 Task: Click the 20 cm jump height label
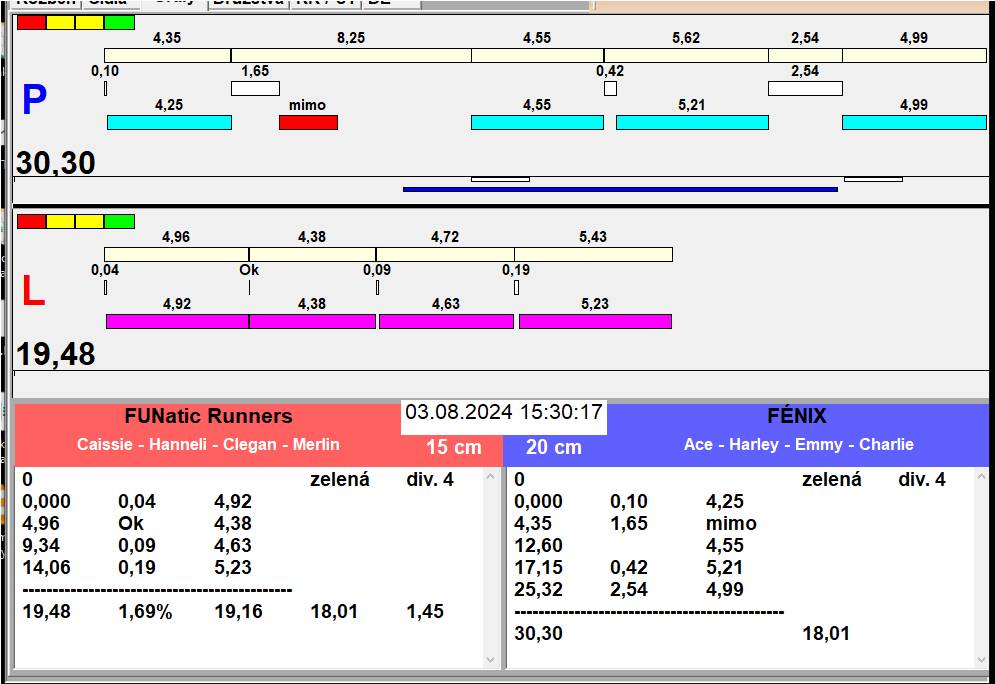point(553,447)
